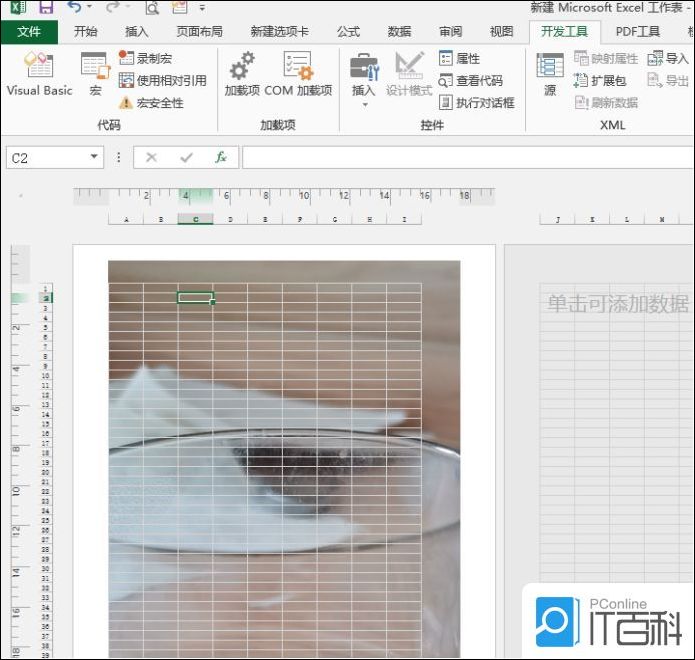
Task: Click XML Export (导出)
Action: (668, 80)
